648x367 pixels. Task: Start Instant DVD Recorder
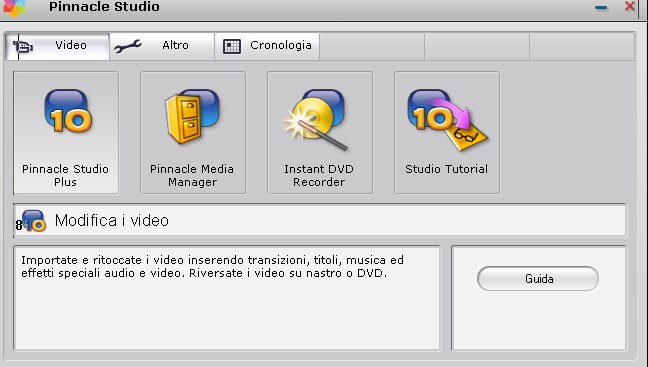320,133
